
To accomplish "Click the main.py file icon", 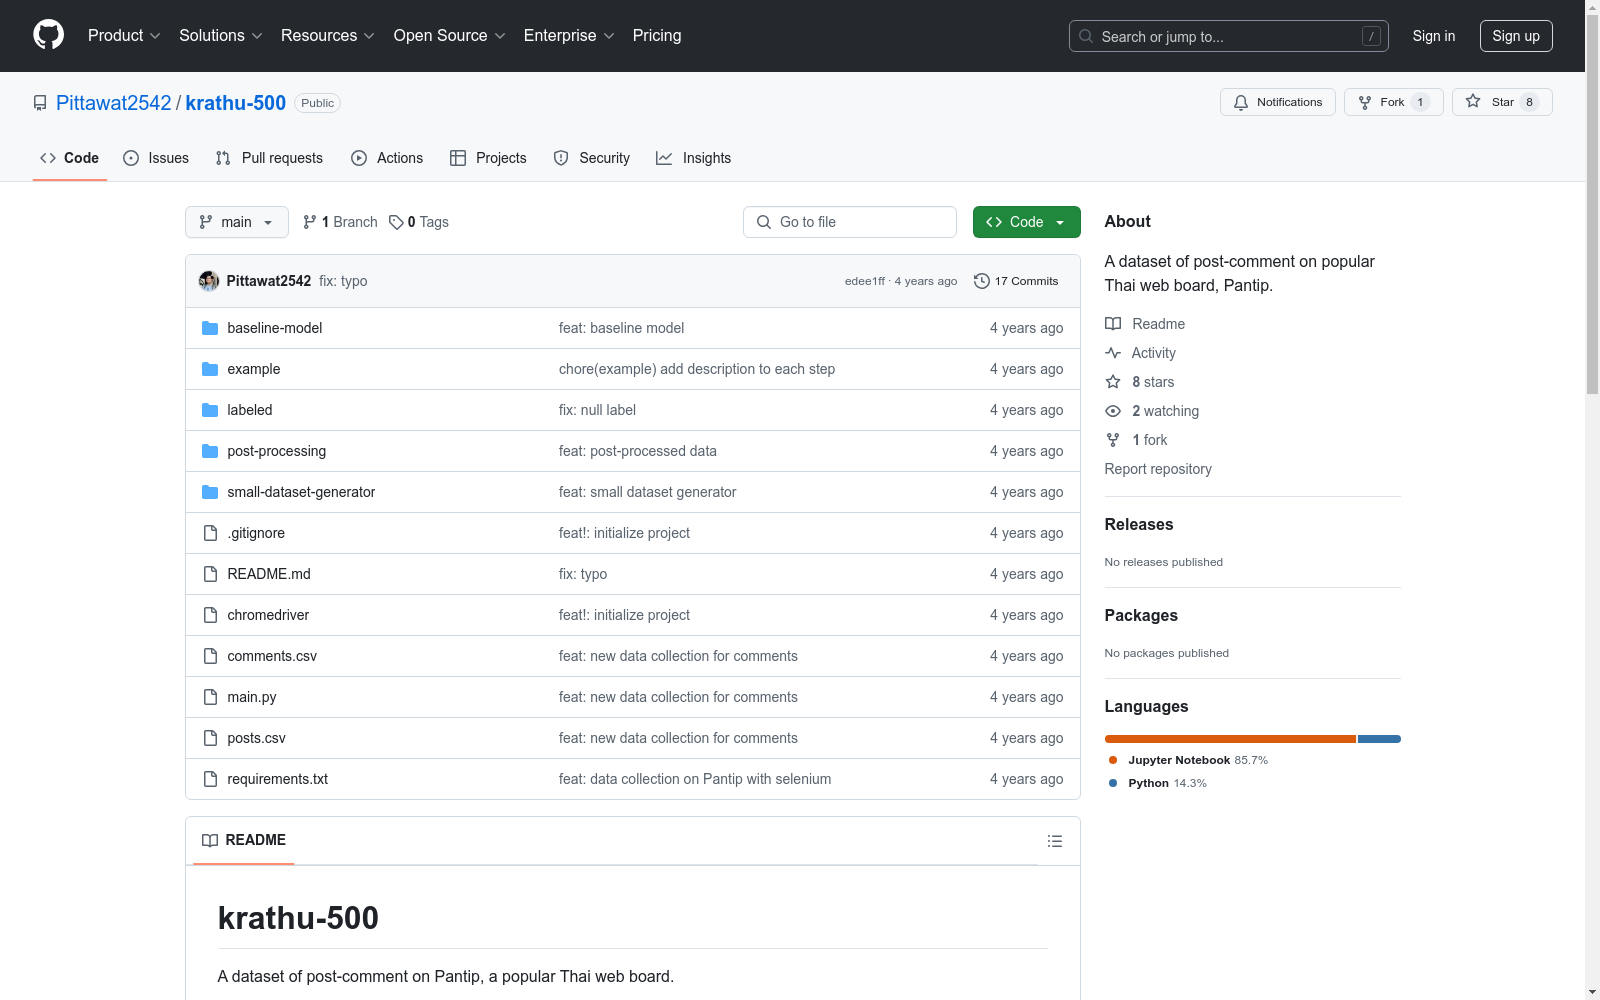I will tap(210, 697).
